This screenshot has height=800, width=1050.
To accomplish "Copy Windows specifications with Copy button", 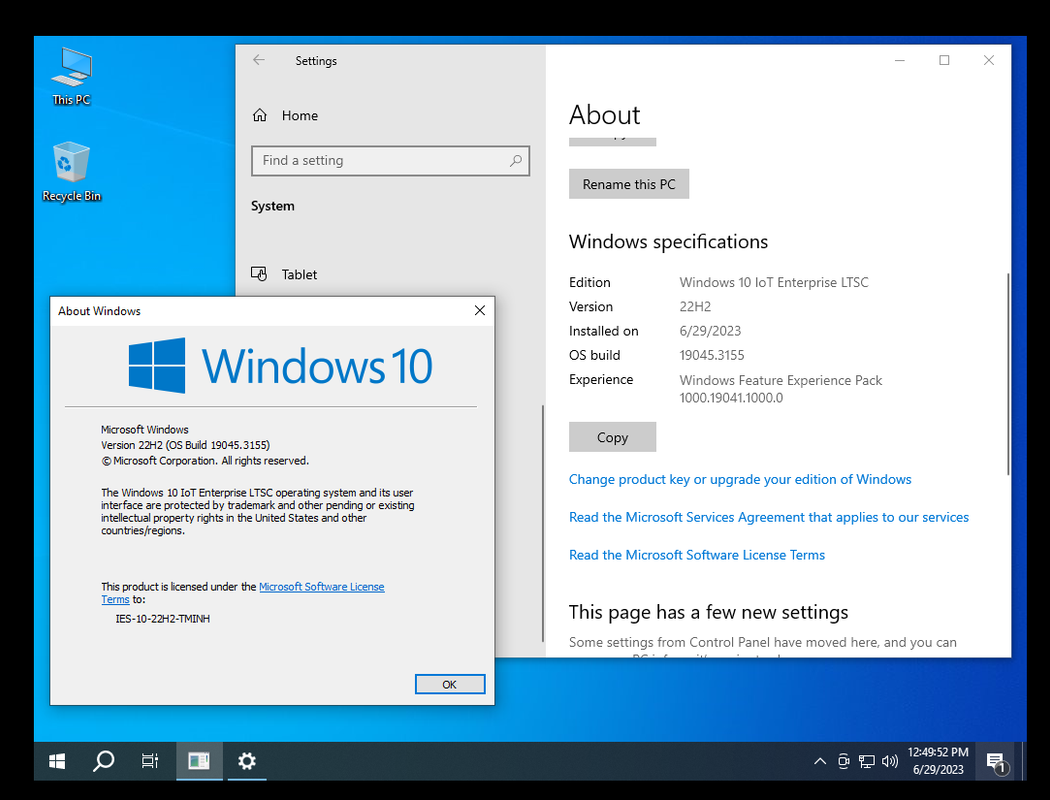I will pyautogui.click(x=612, y=437).
